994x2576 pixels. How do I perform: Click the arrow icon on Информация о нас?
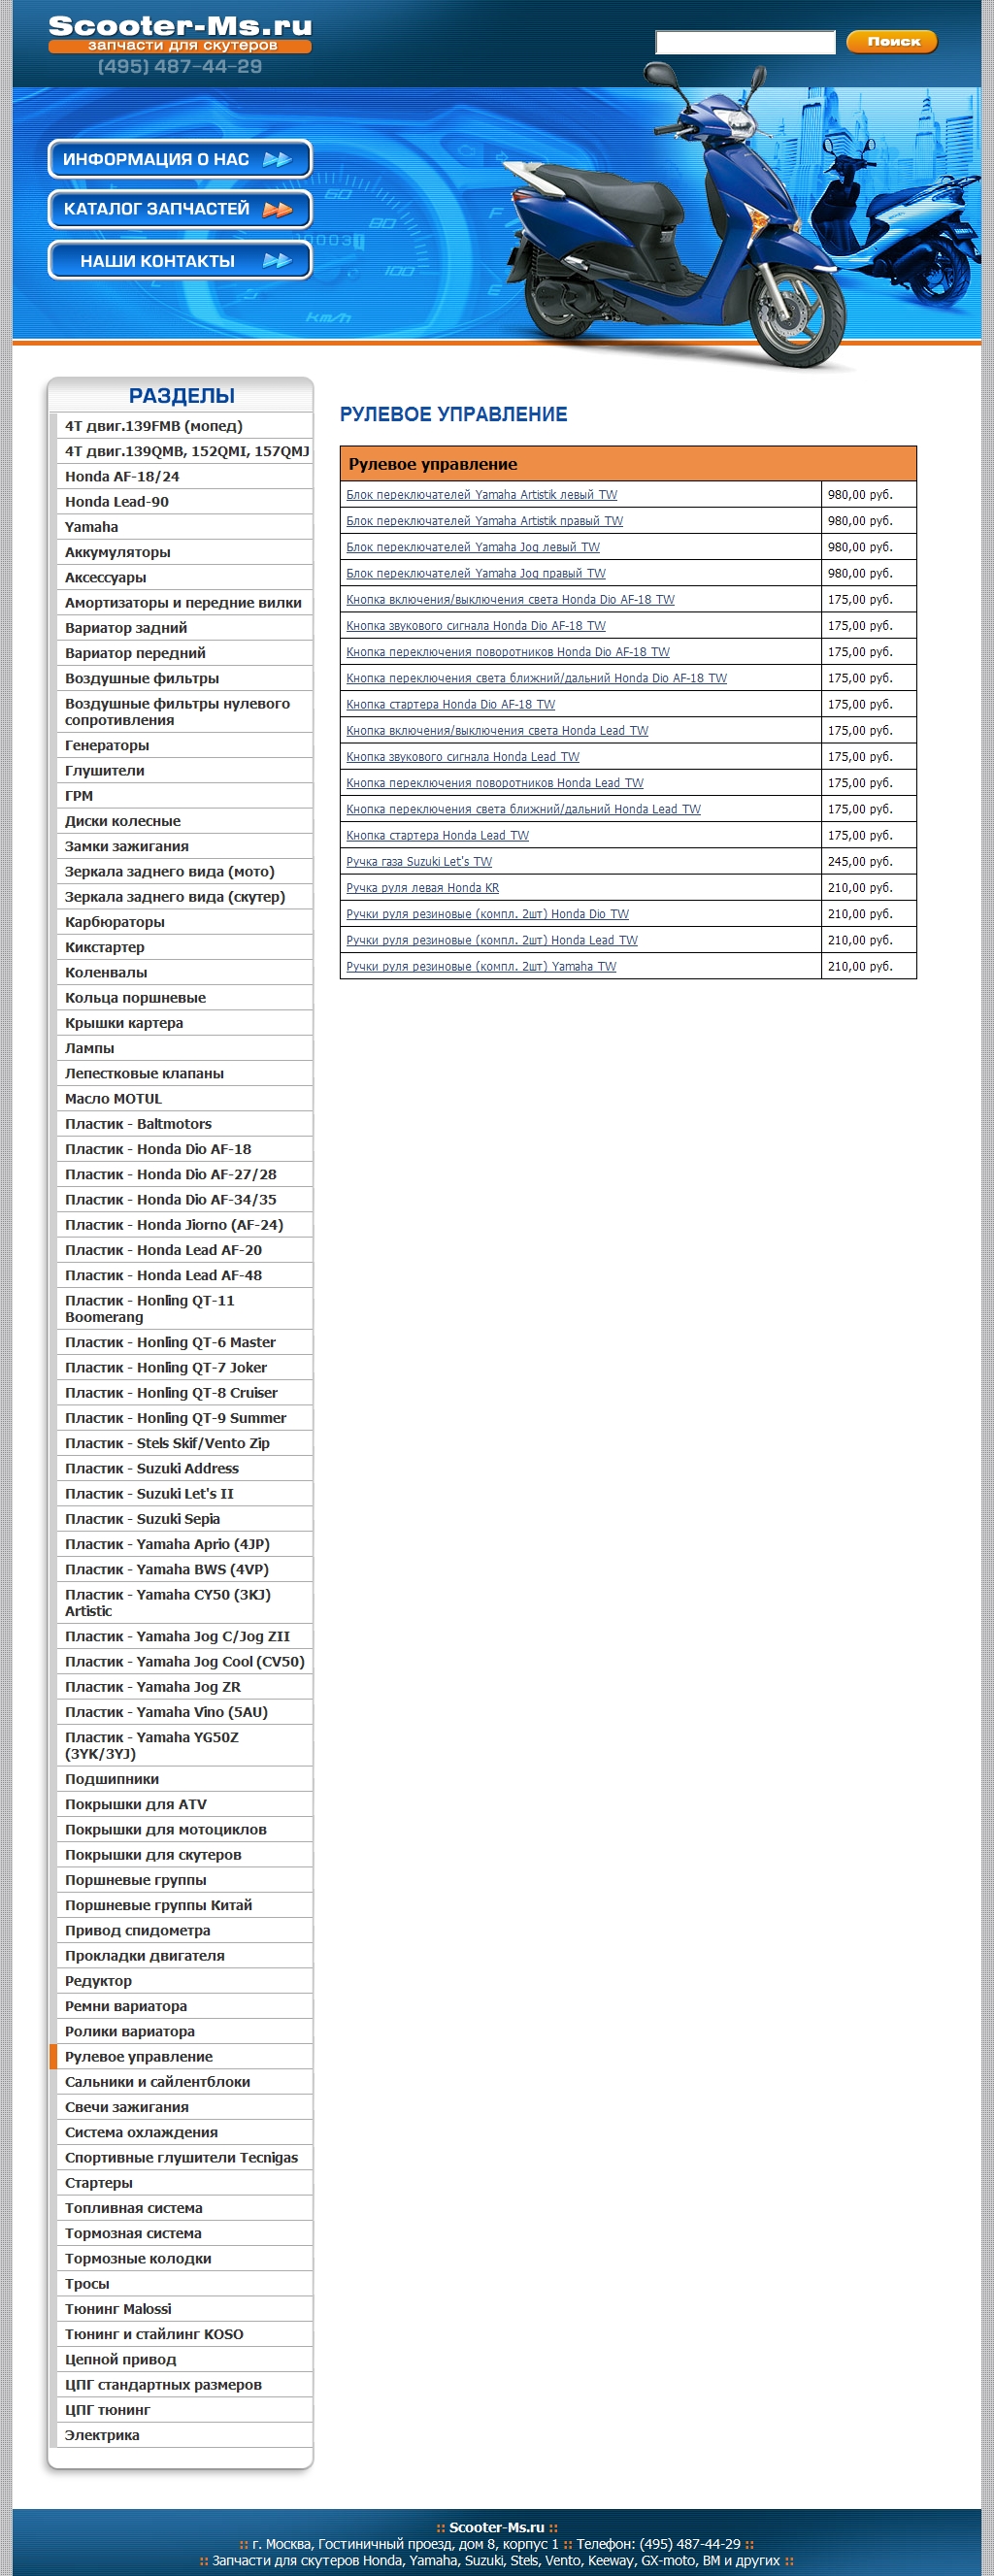coord(277,159)
